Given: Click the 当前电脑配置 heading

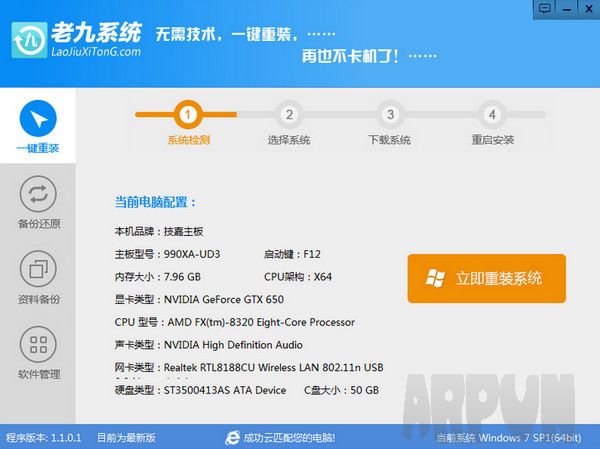Looking at the screenshot, I should (x=155, y=202).
